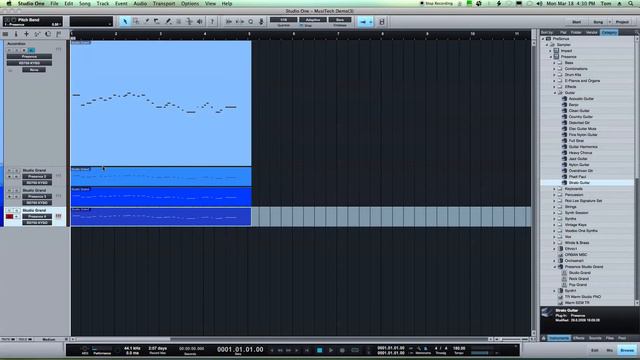Collapse the Presence instrument node
The height and width of the screenshot is (360, 640).
[551, 57]
